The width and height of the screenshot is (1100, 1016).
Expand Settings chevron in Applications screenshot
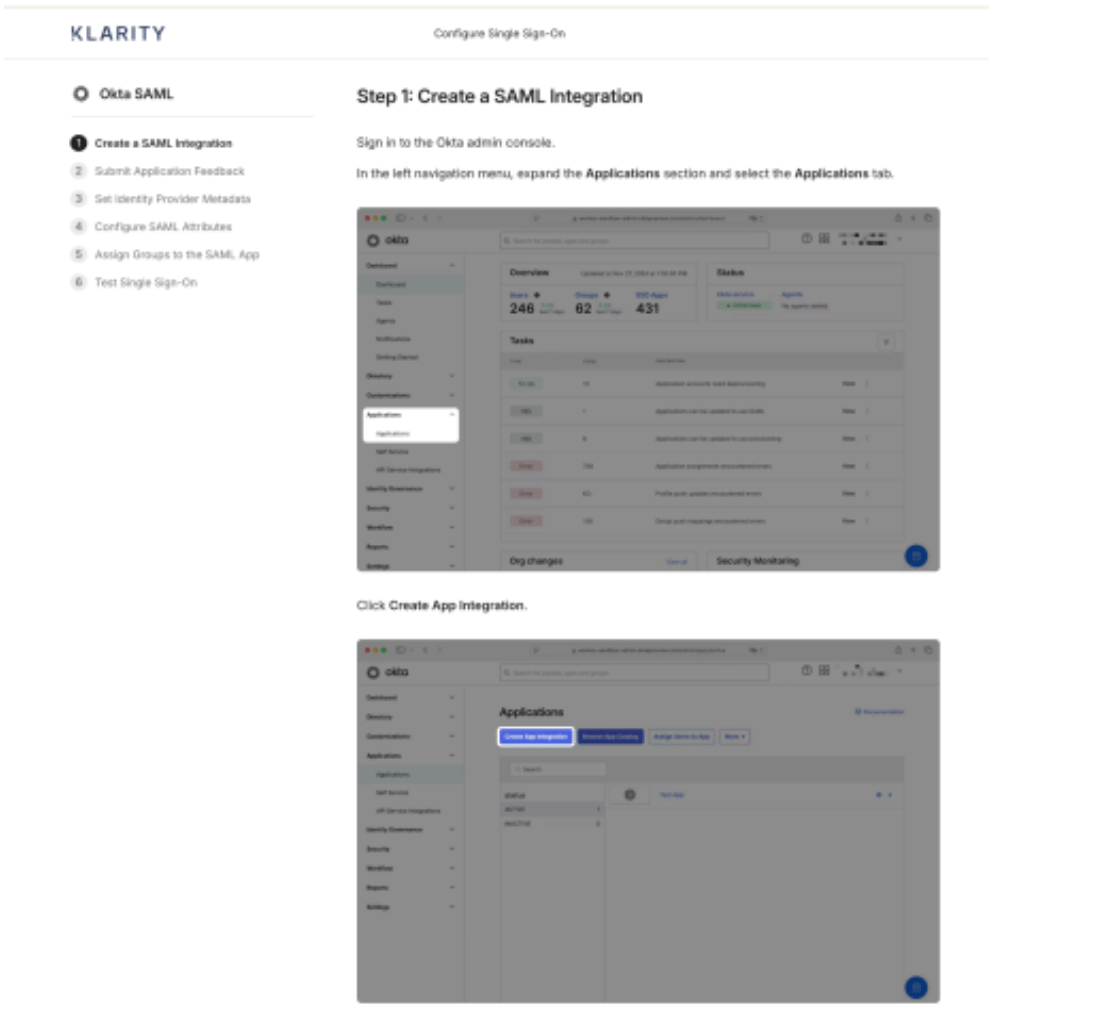(x=452, y=907)
